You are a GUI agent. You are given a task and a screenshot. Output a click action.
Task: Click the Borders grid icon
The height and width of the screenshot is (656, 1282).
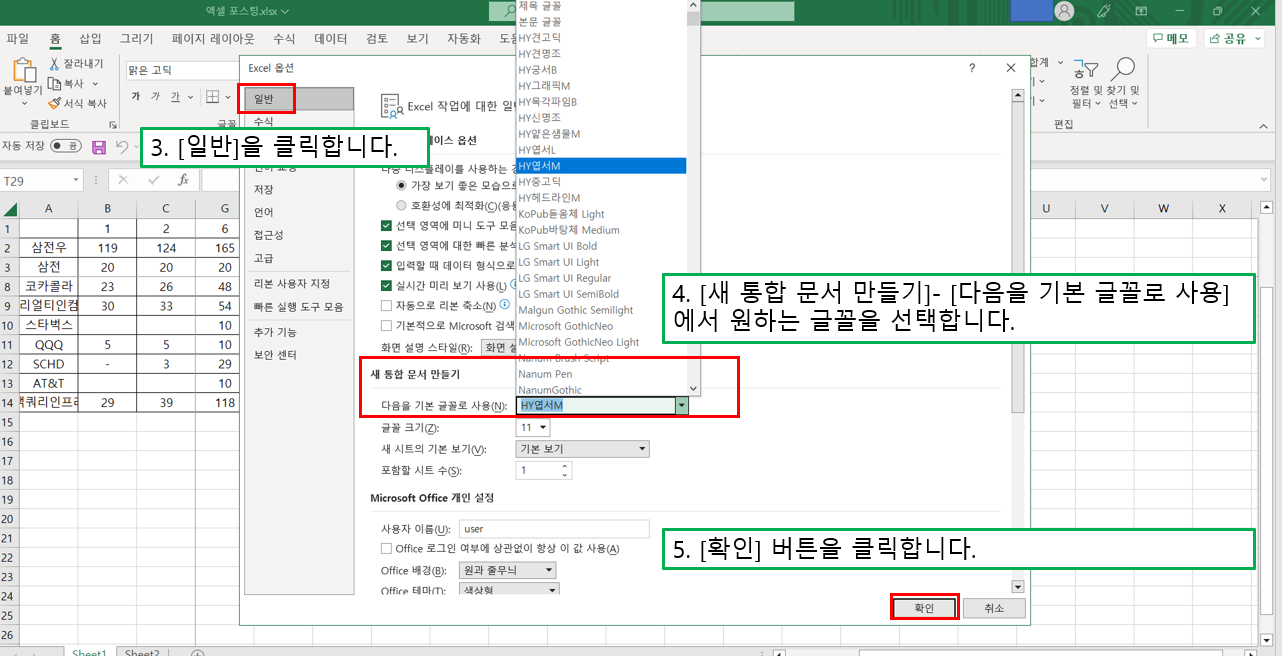coord(213,97)
